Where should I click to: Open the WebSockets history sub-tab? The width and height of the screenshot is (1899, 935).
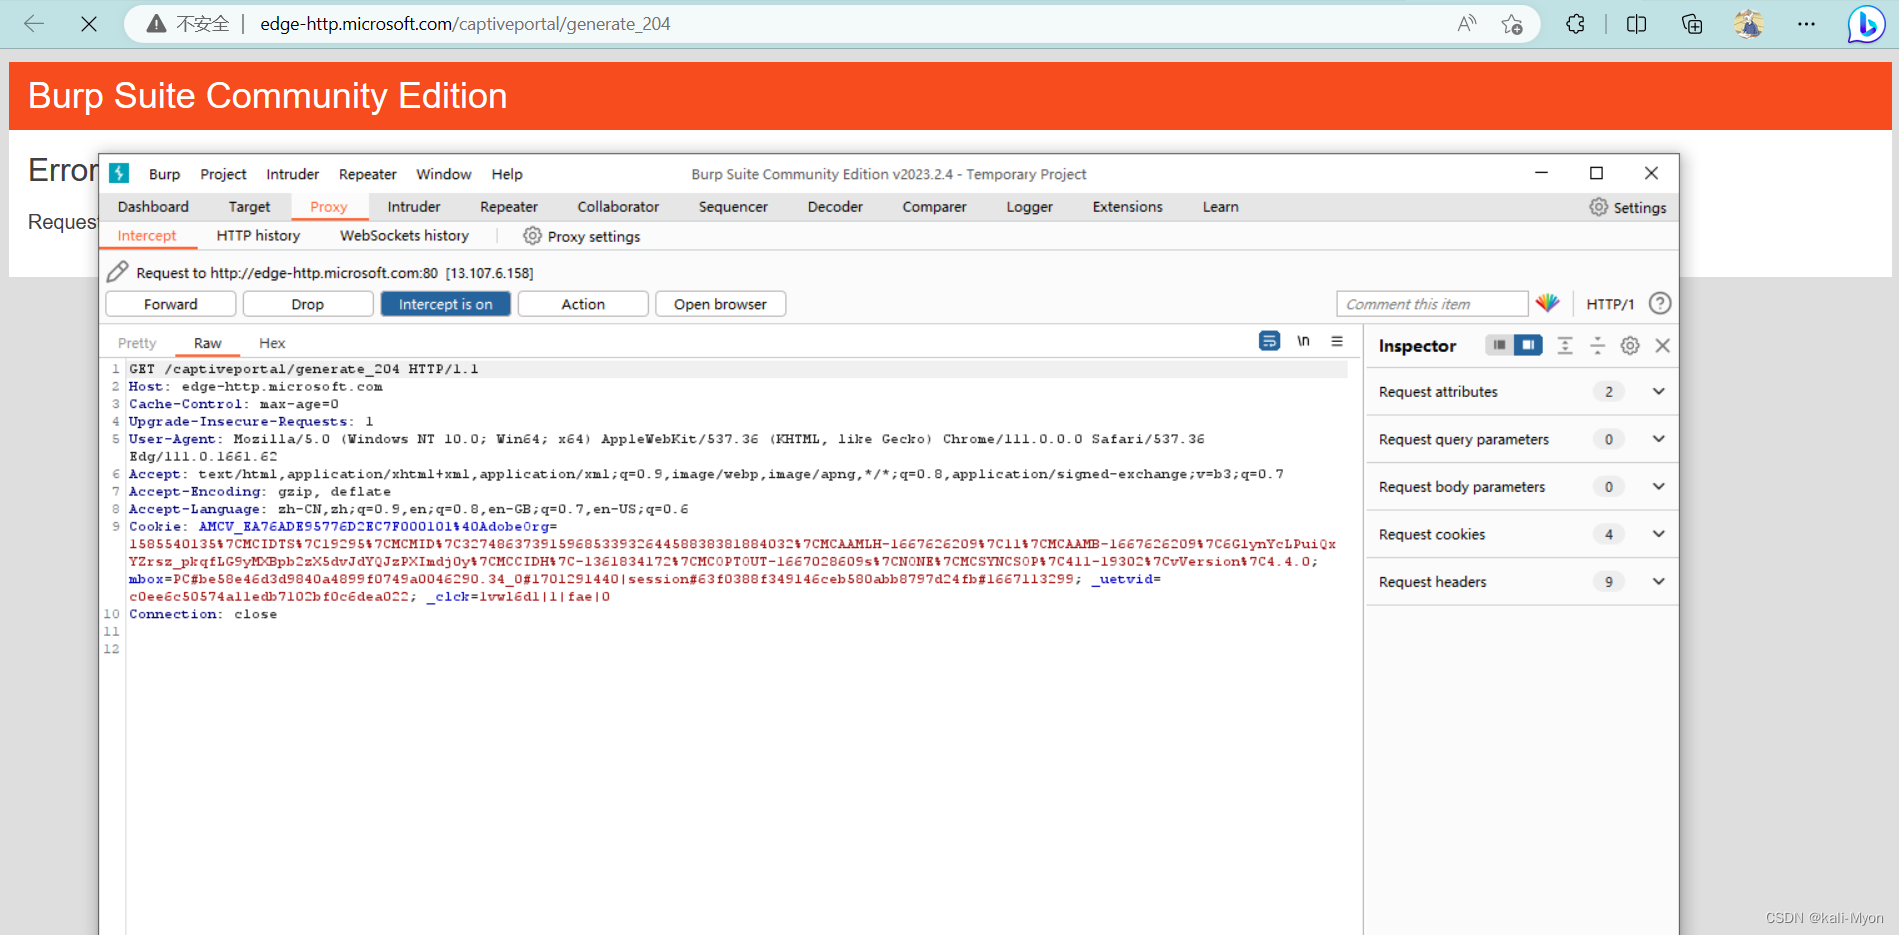click(x=404, y=236)
